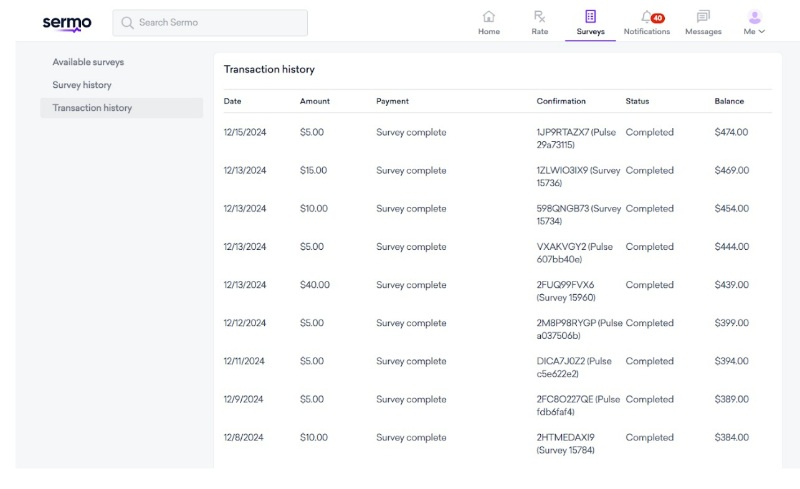The image size is (800, 489).
Task: Click the $469.00 balance cell
Action: coord(732,170)
